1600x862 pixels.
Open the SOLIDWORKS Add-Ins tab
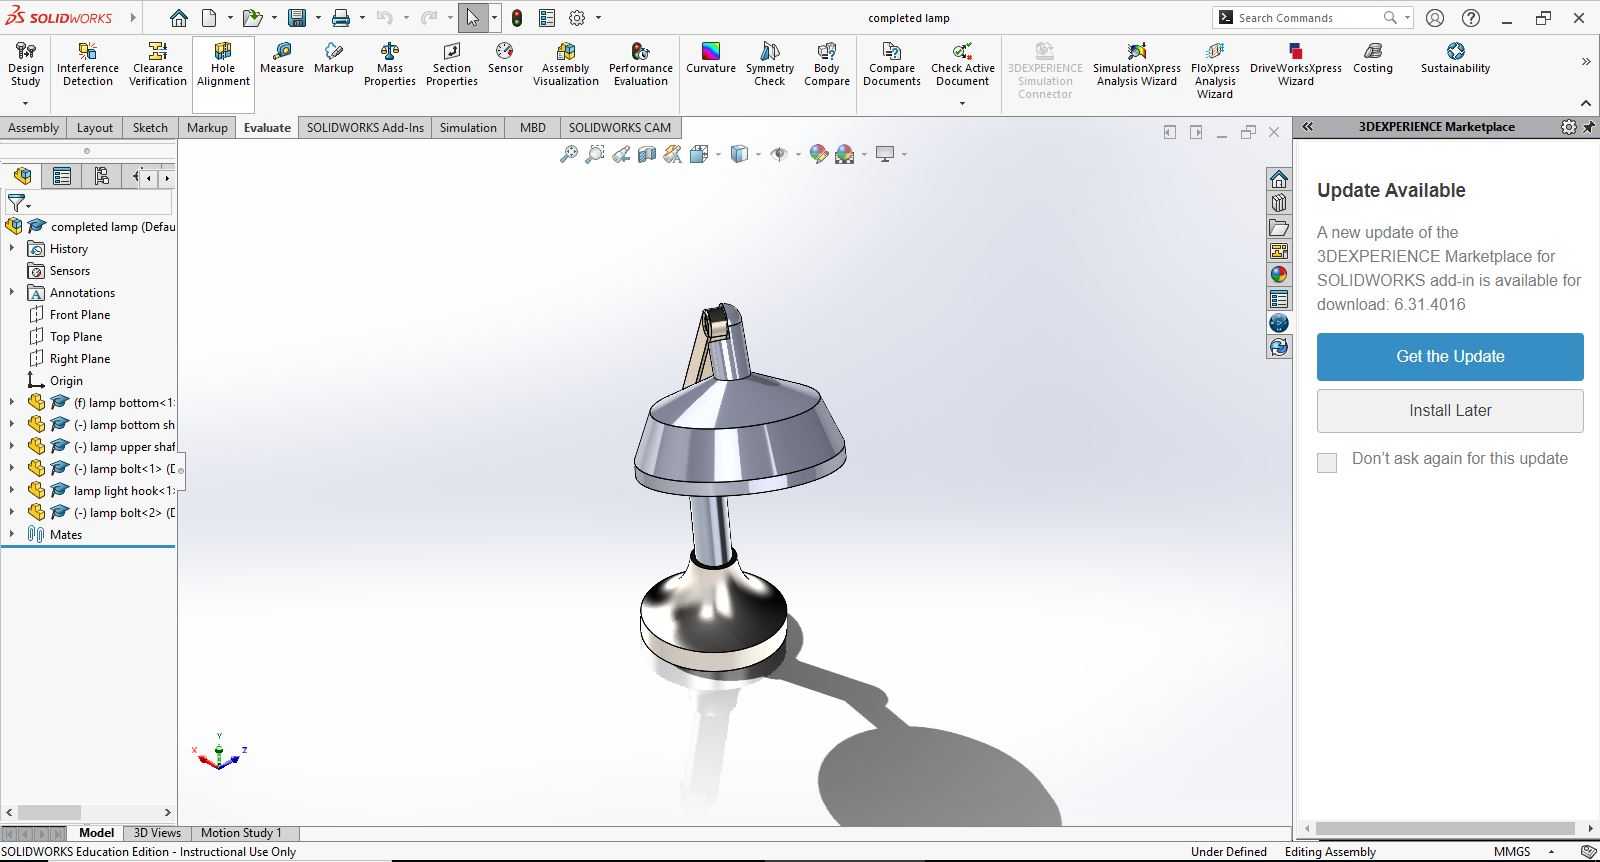click(365, 127)
